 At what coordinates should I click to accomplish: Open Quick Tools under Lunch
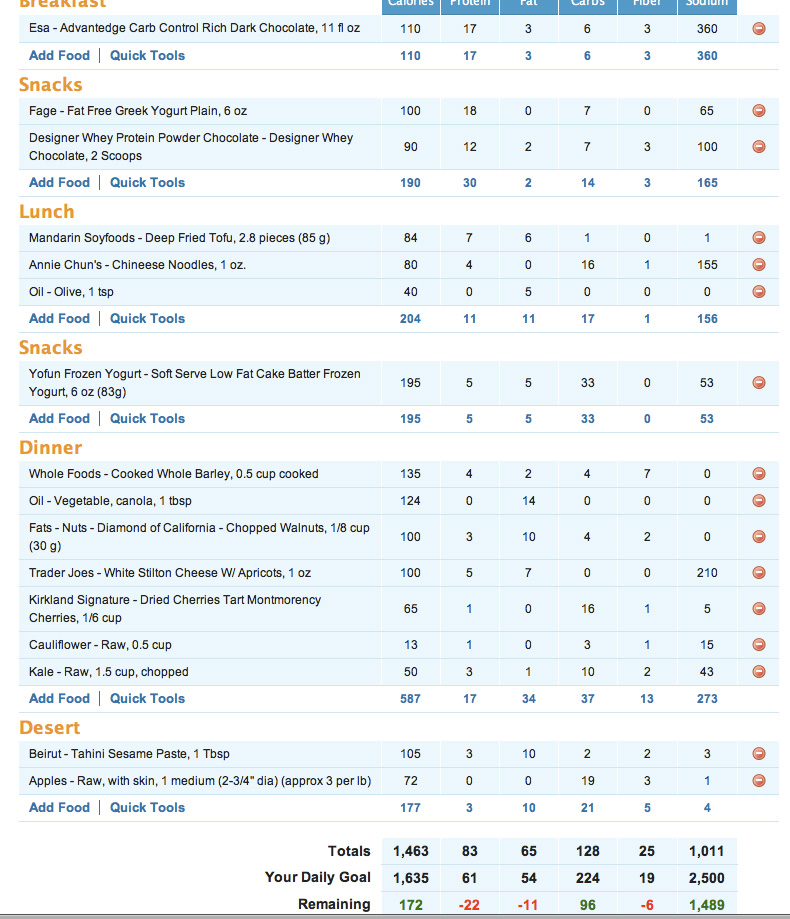147,318
